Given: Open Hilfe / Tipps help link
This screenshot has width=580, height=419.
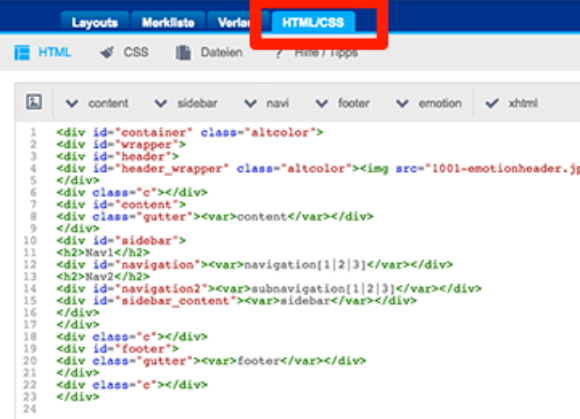Looking at the screenshot, I should [326, 53].
